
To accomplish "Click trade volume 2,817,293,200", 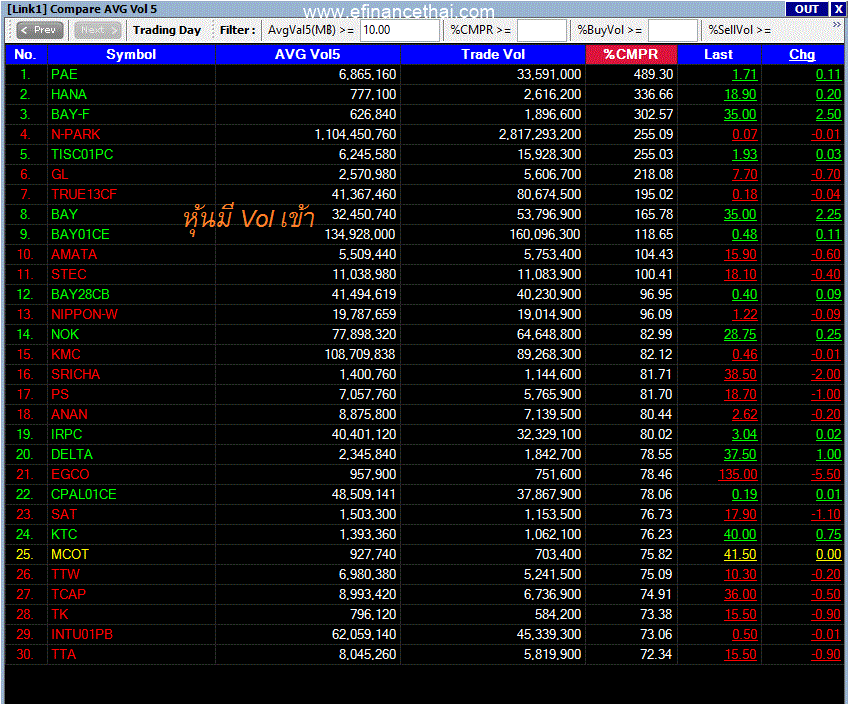I will click(x=540, y=134).
